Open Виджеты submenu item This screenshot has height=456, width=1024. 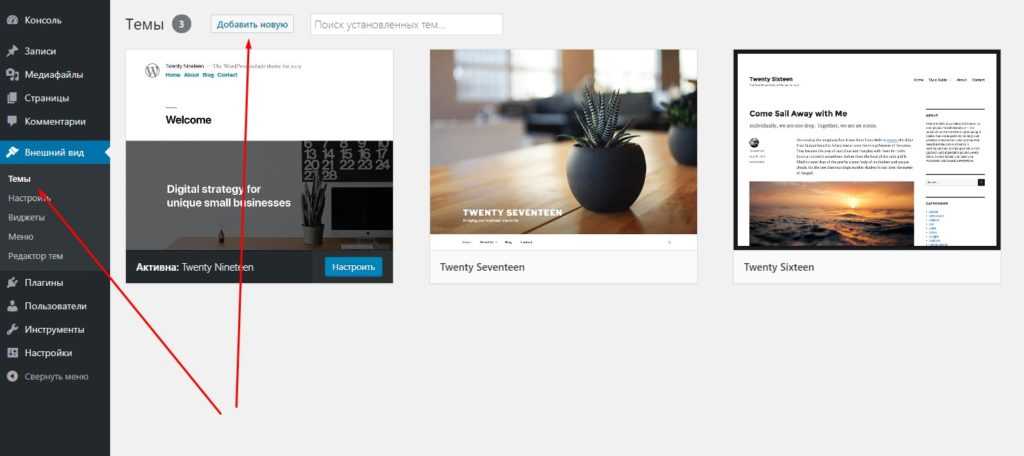click(27, 217)
